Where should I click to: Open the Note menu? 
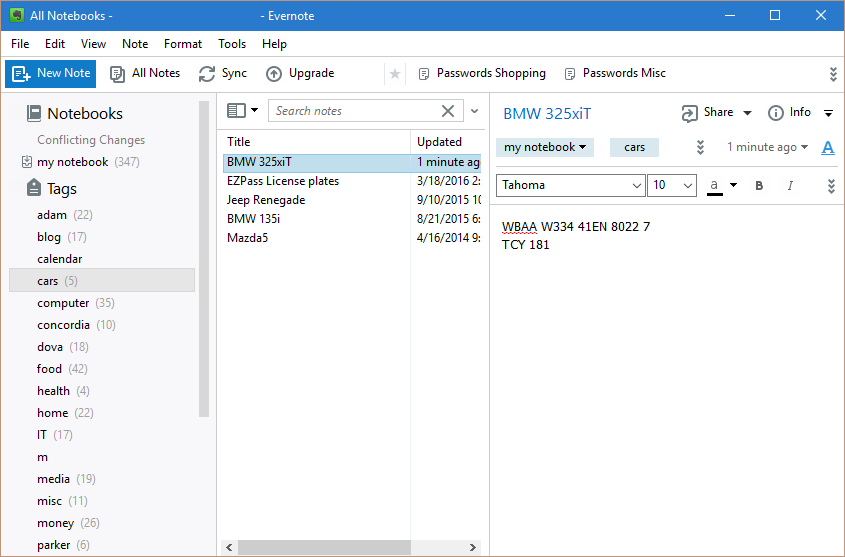135,44
